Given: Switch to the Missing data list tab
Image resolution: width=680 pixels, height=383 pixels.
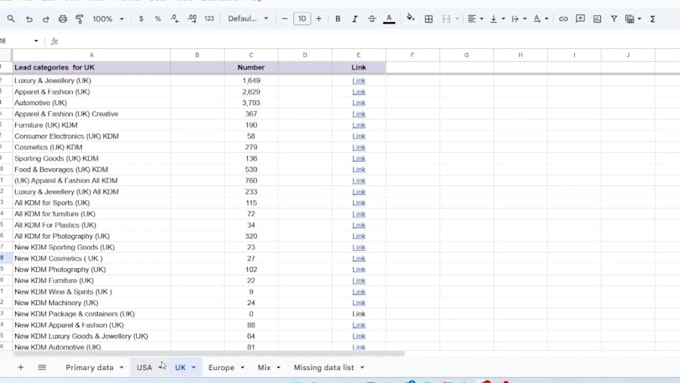Looking at the screenshot, I should click(x=324, y=367).
